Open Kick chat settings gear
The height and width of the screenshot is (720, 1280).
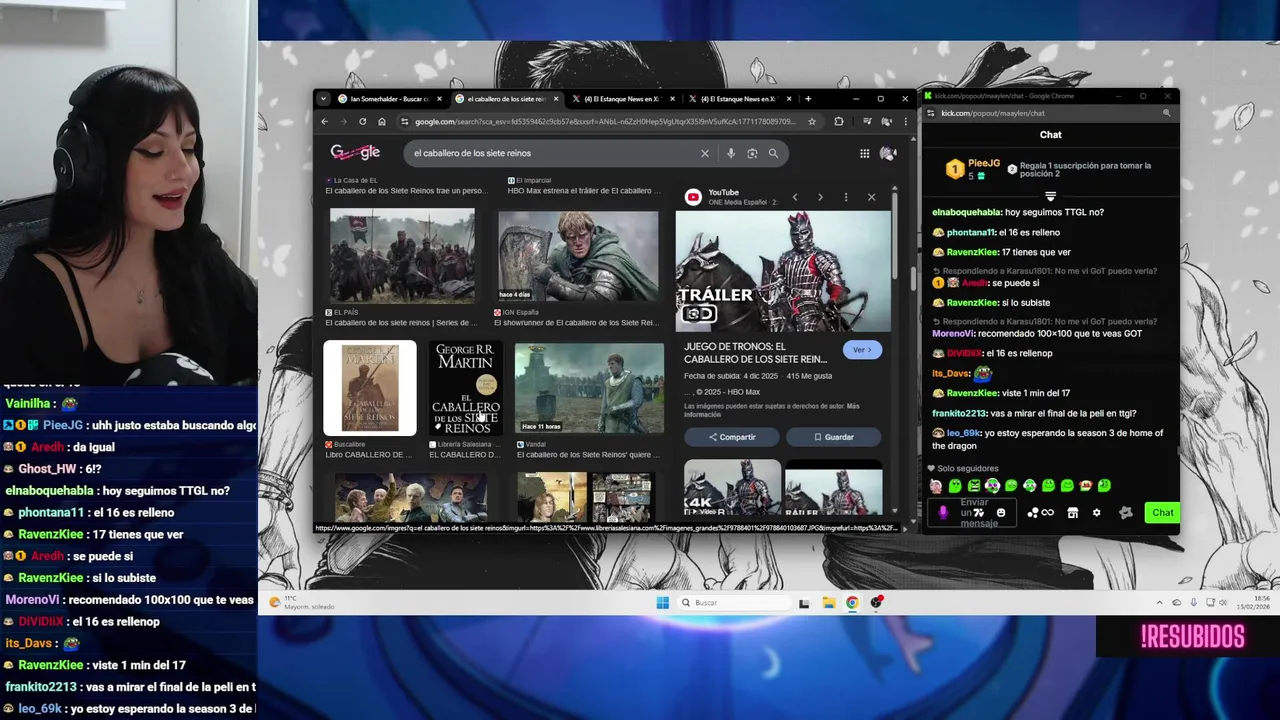(x=1096, y=513)
